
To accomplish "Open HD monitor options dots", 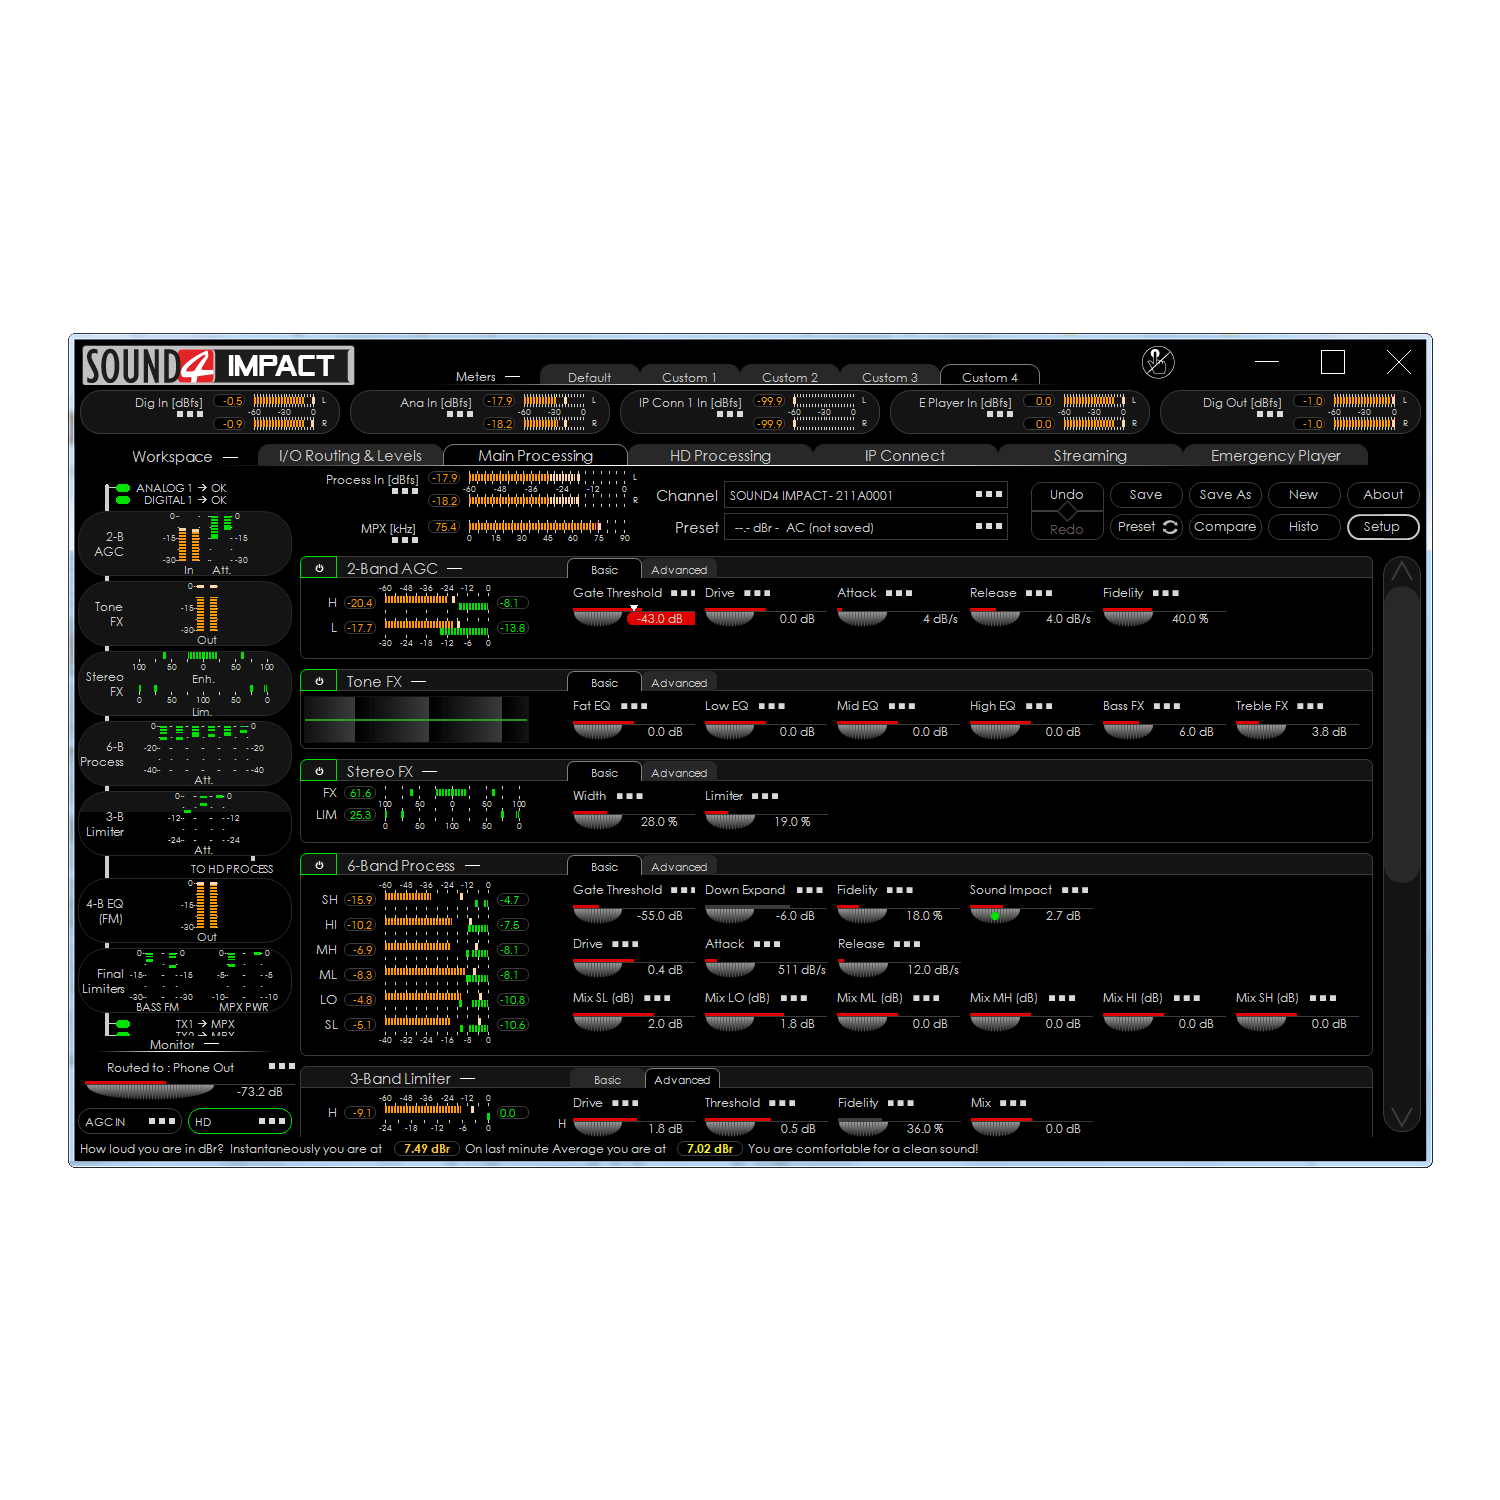I will point(272,1121).
